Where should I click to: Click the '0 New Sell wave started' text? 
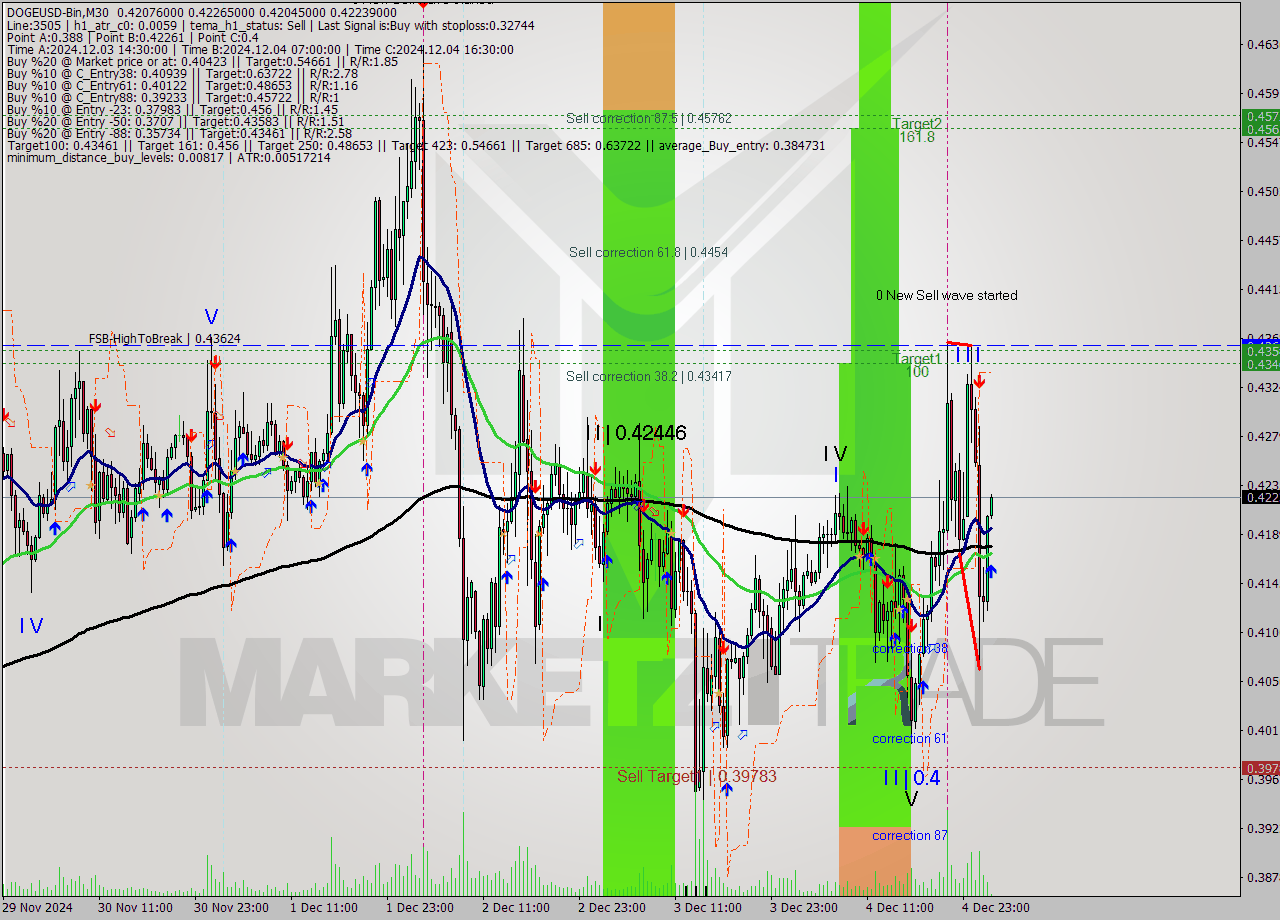(x=946, y=295)
